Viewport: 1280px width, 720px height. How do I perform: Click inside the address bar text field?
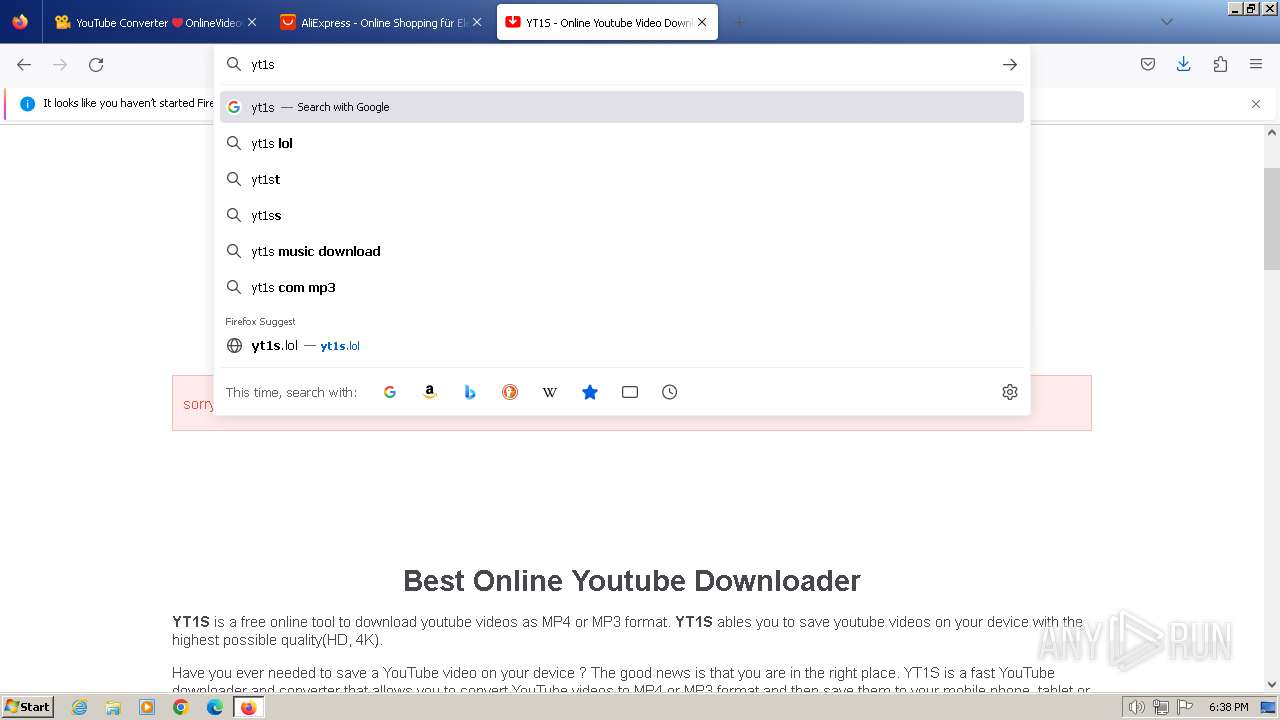click(620, 64)
